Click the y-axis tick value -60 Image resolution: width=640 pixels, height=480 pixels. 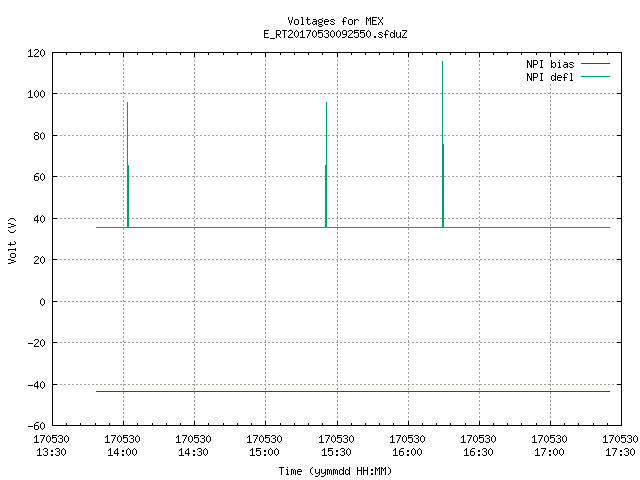point(36,426)
